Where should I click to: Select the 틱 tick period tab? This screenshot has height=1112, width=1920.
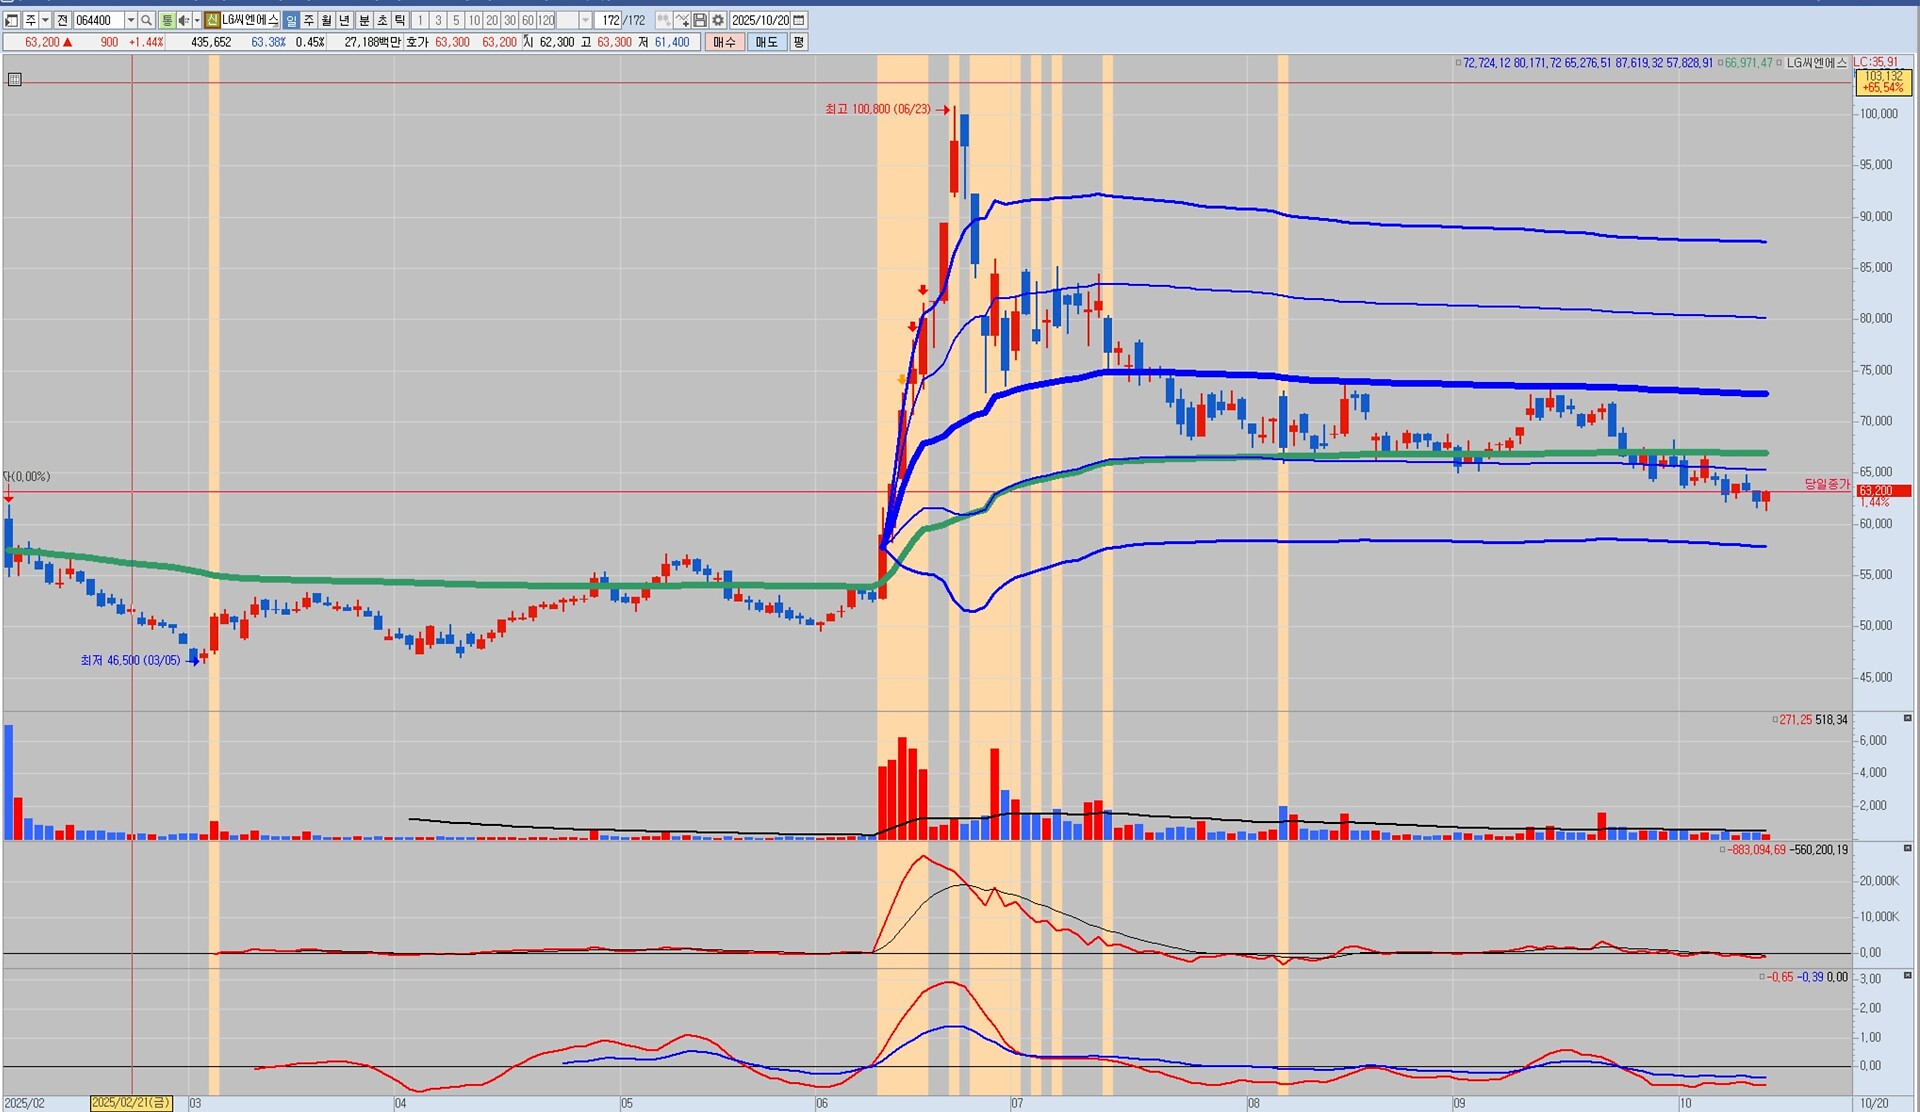click(x=400, y=20)
